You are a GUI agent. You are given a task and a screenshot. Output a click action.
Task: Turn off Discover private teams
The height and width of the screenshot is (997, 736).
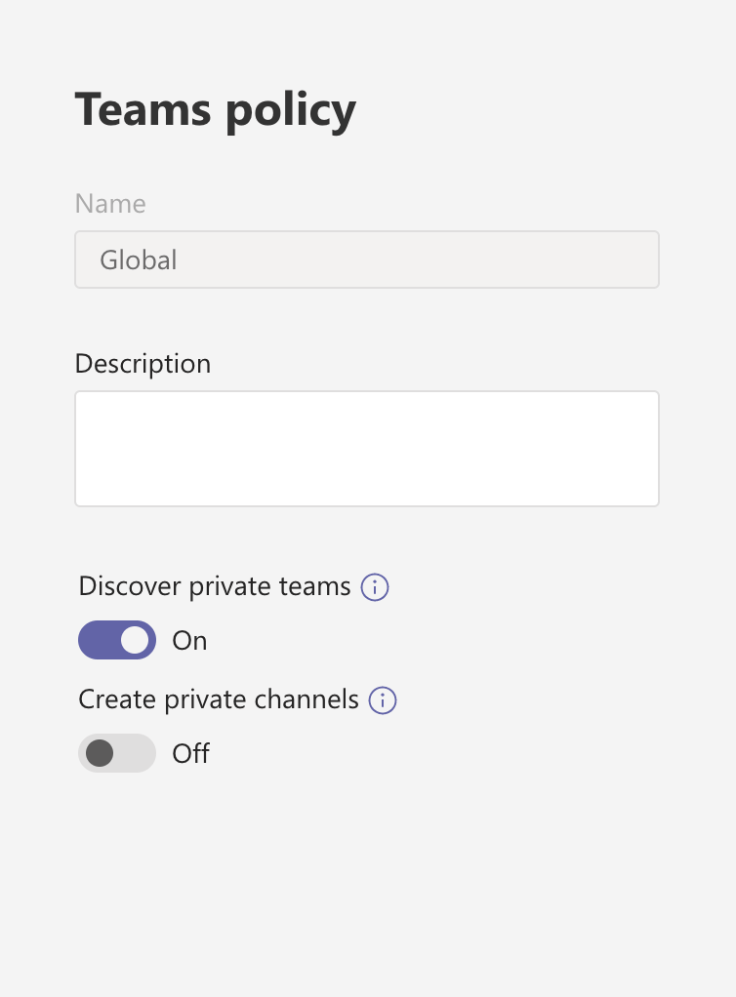tap(116, 640)
